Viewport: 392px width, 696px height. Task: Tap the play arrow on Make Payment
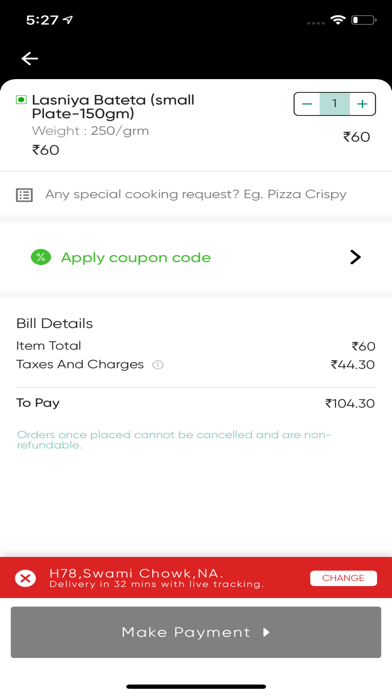click(x=266, y=632)
